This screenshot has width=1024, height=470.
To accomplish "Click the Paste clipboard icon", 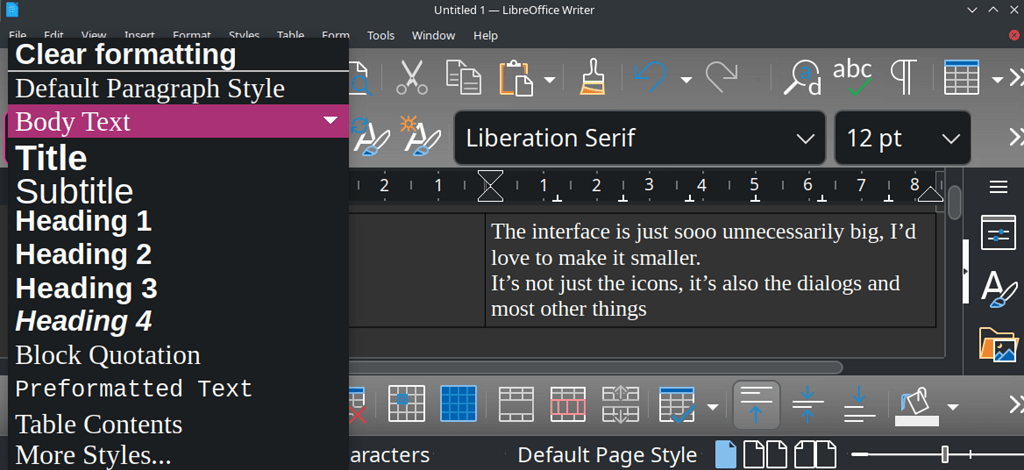I will (x=517, y=78).
